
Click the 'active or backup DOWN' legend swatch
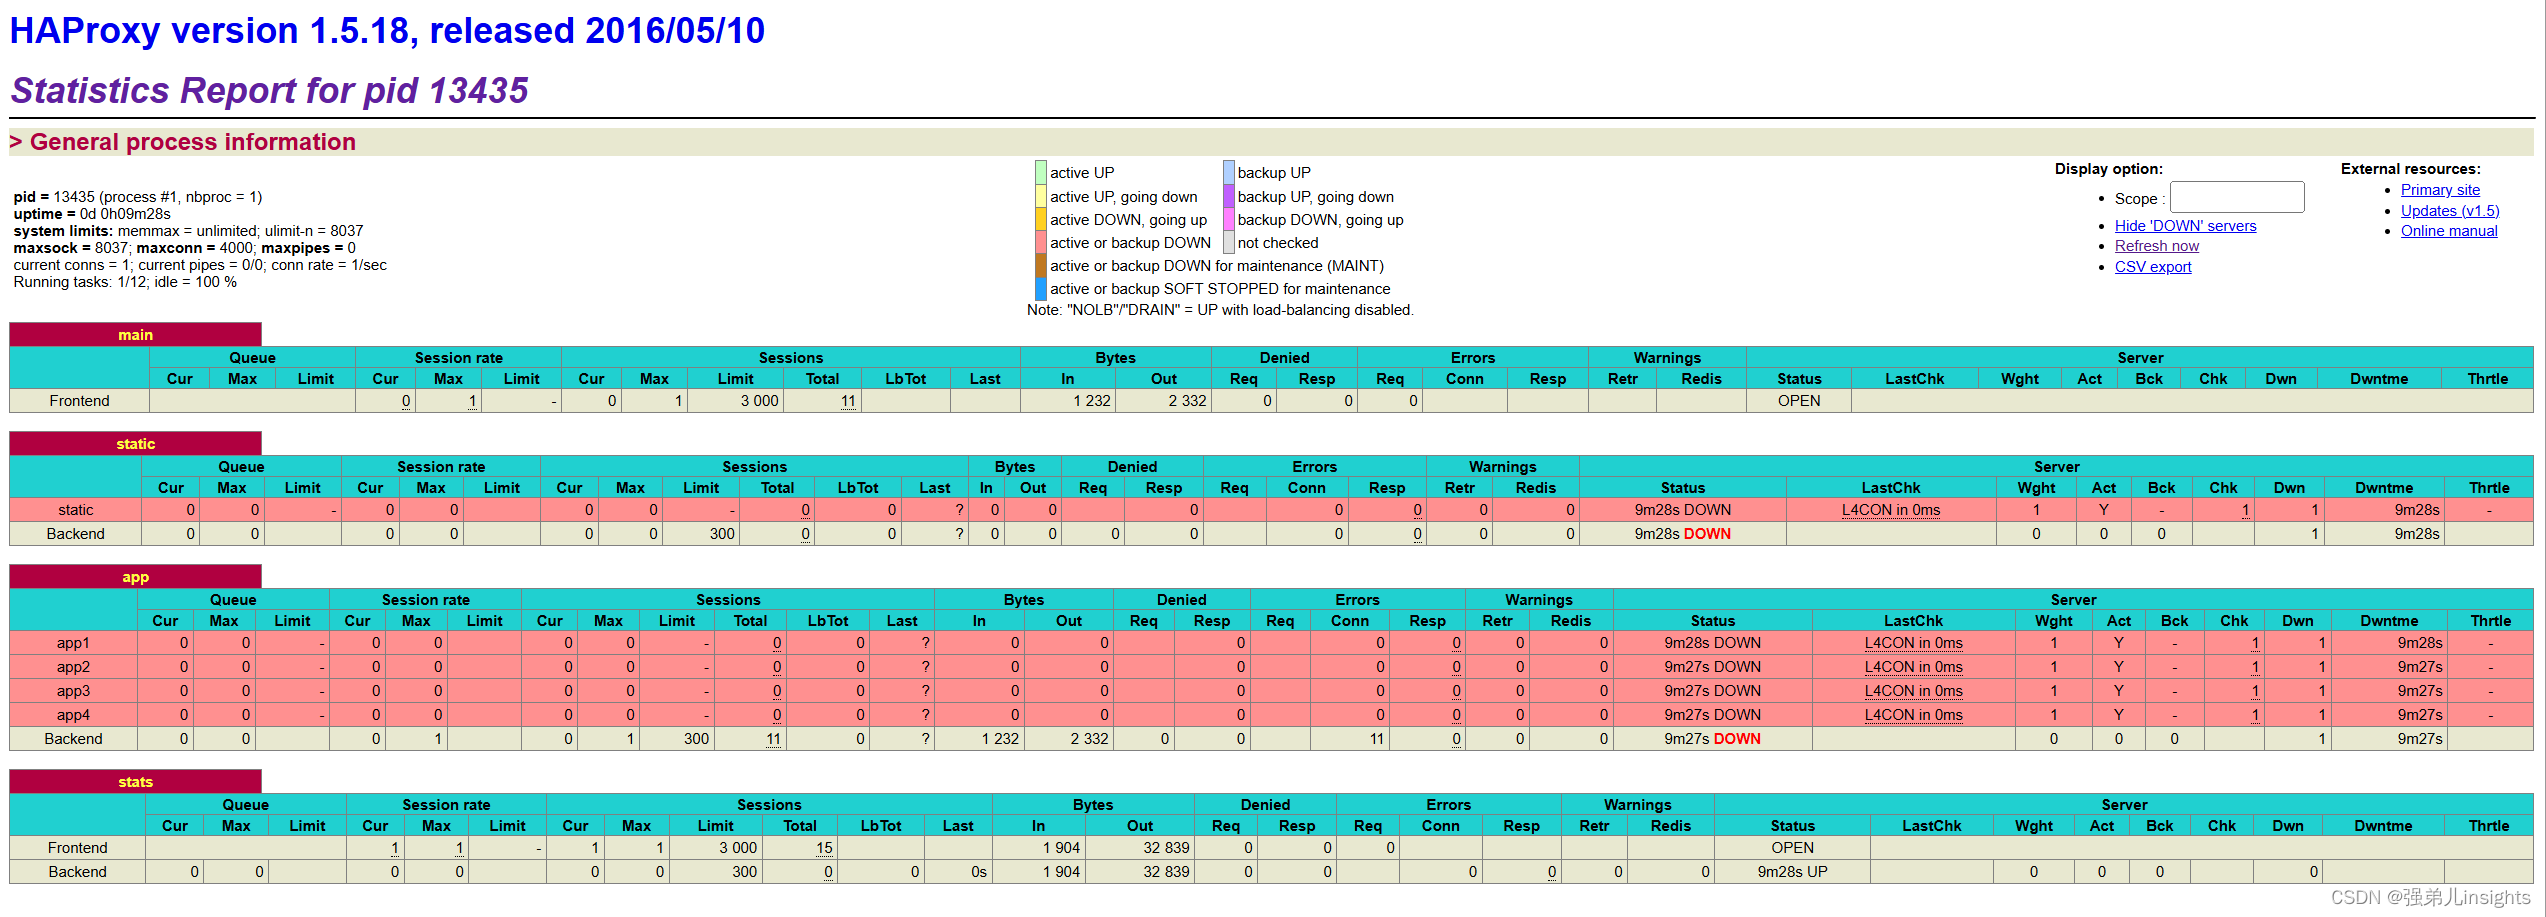pyautogui.click(x=1041, y=242)
